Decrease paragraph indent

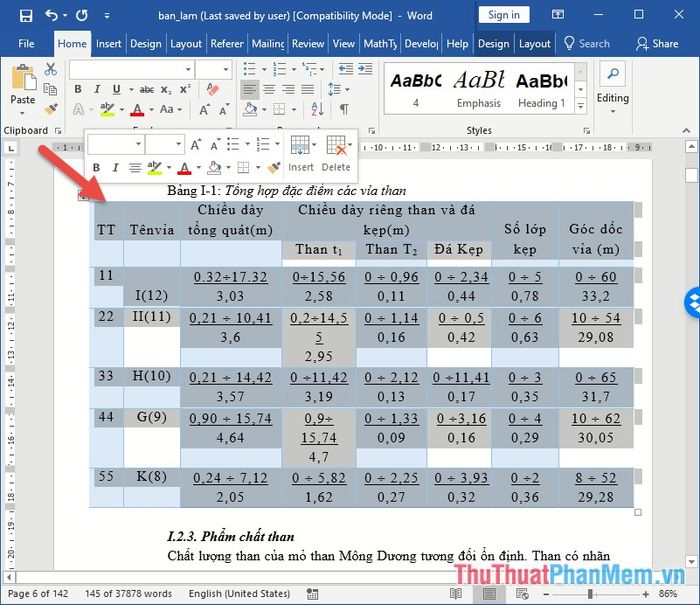pos(346,69)
